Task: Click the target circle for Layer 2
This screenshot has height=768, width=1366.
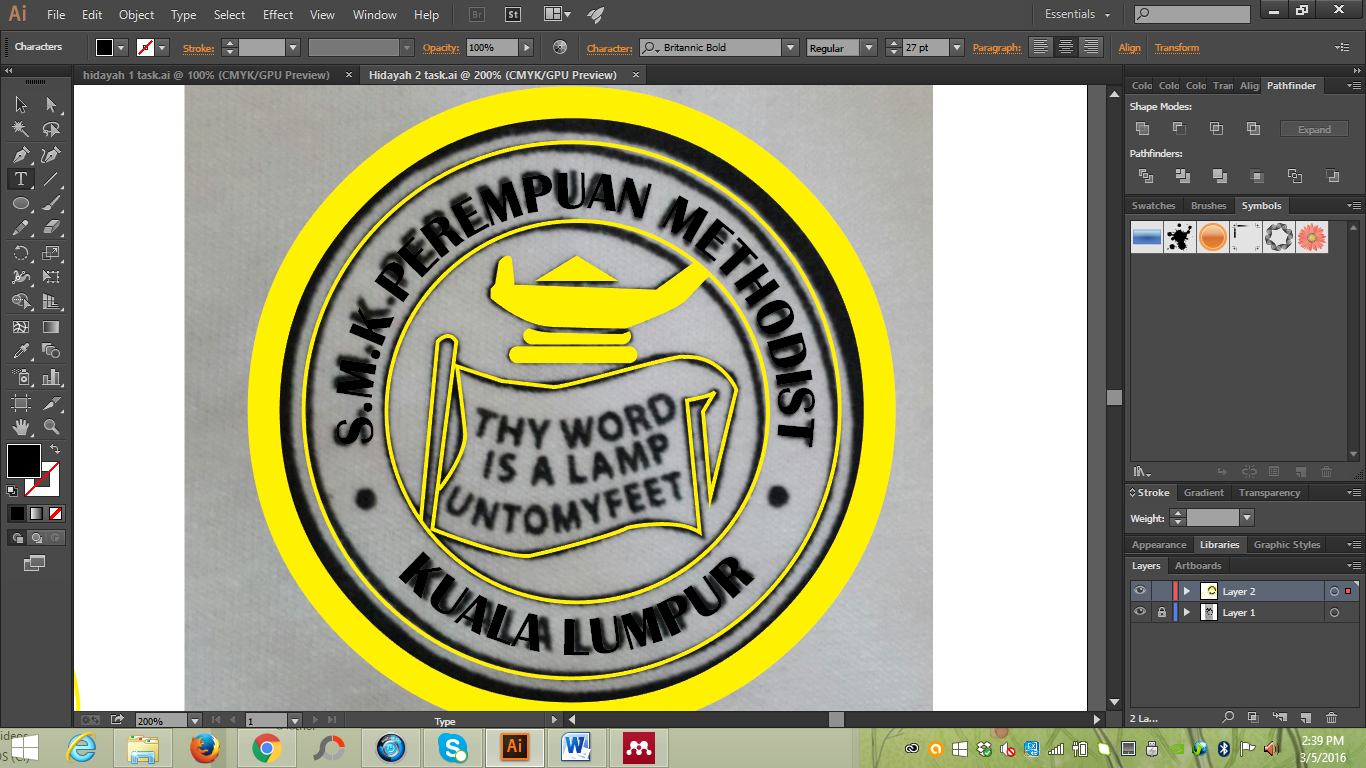Action: click(1334, 591)
